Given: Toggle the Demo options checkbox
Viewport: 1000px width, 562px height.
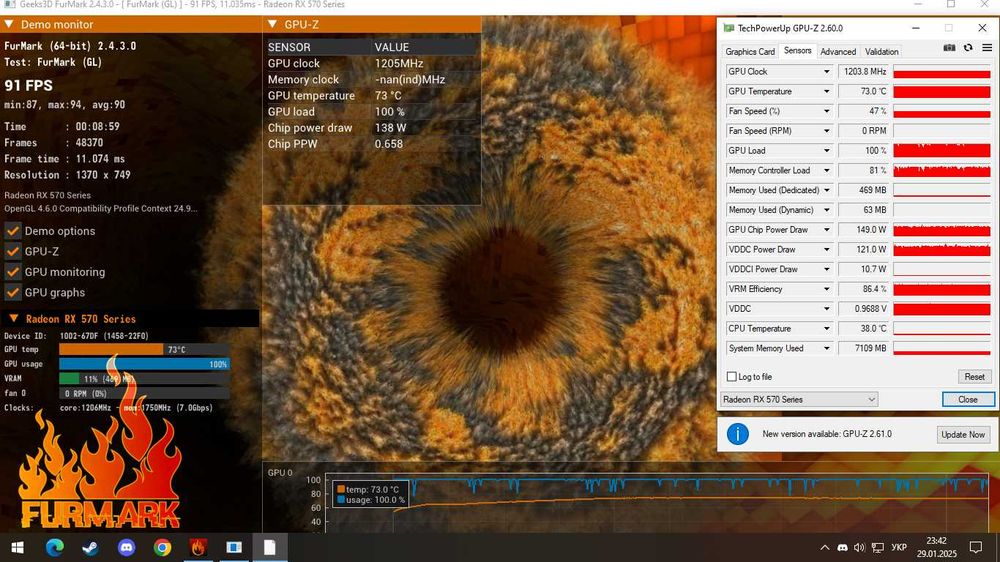Looking at the screenshot, I should tap(13, 231).
